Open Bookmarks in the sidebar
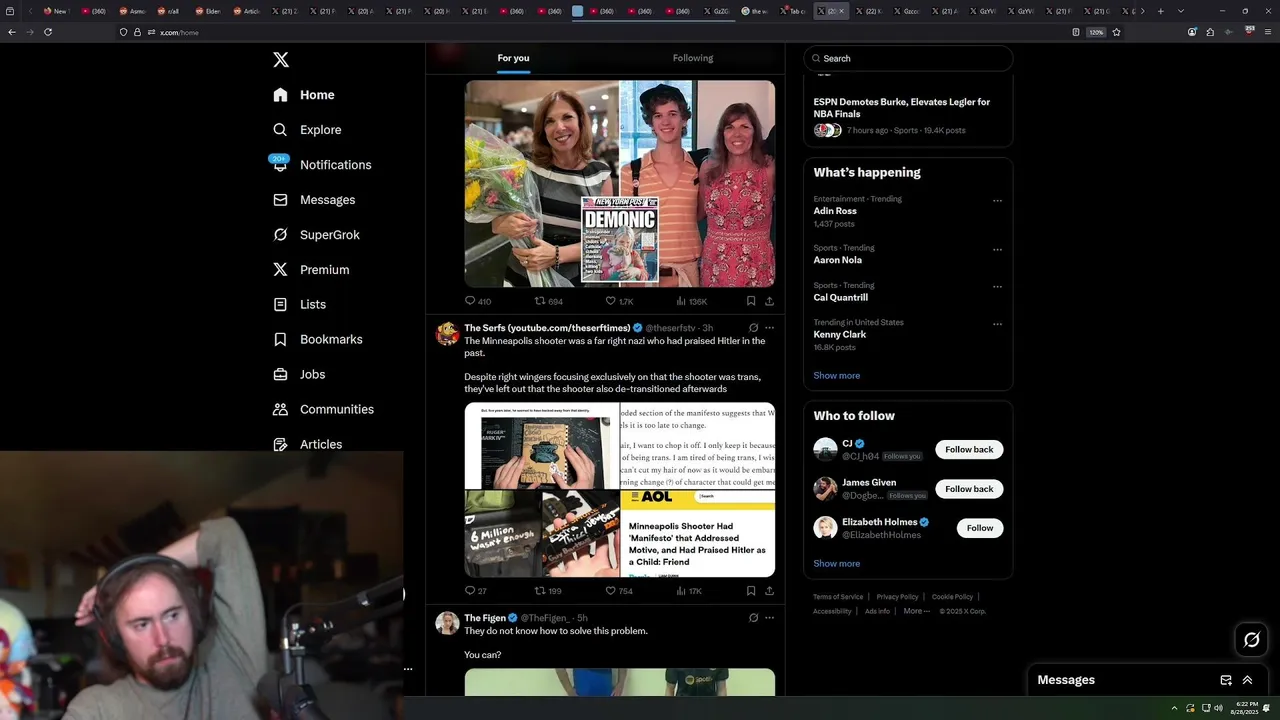 [x=317, y=339]
